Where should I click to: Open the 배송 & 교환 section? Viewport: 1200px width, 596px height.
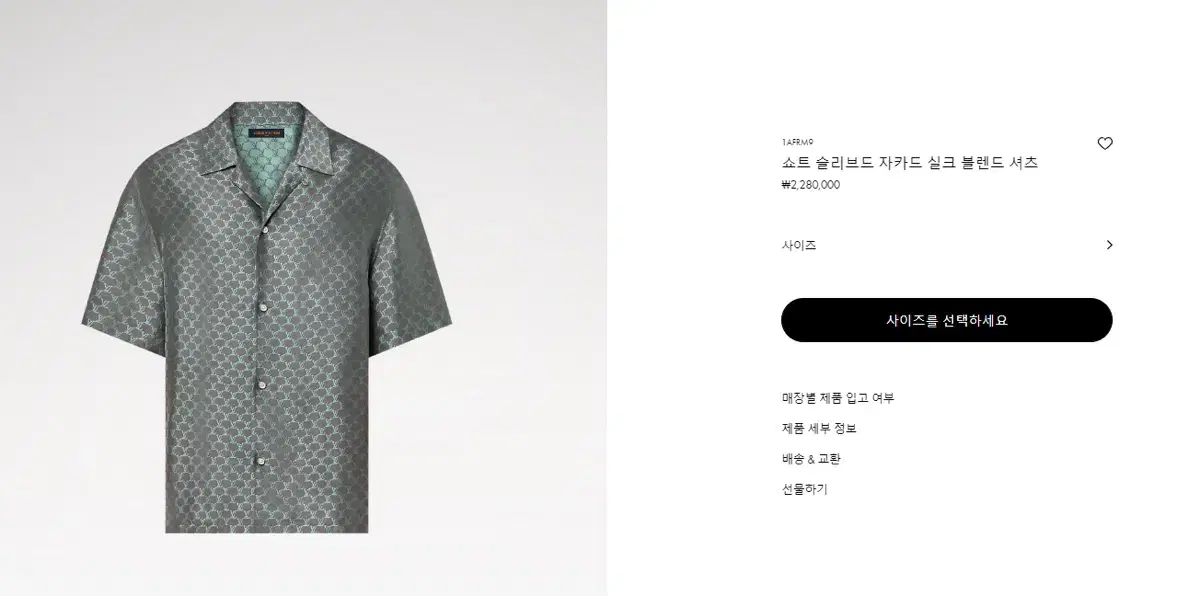[x=811, y=459]
